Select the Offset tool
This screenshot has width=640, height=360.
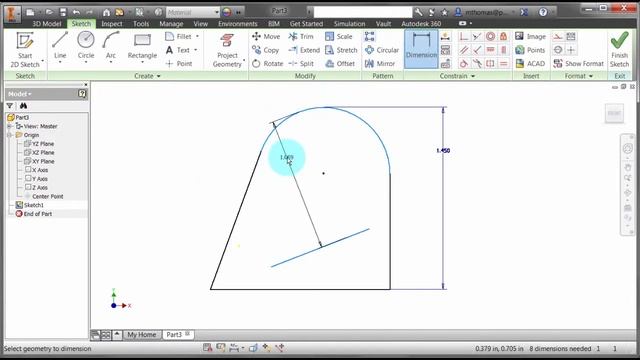coord(340,63)
